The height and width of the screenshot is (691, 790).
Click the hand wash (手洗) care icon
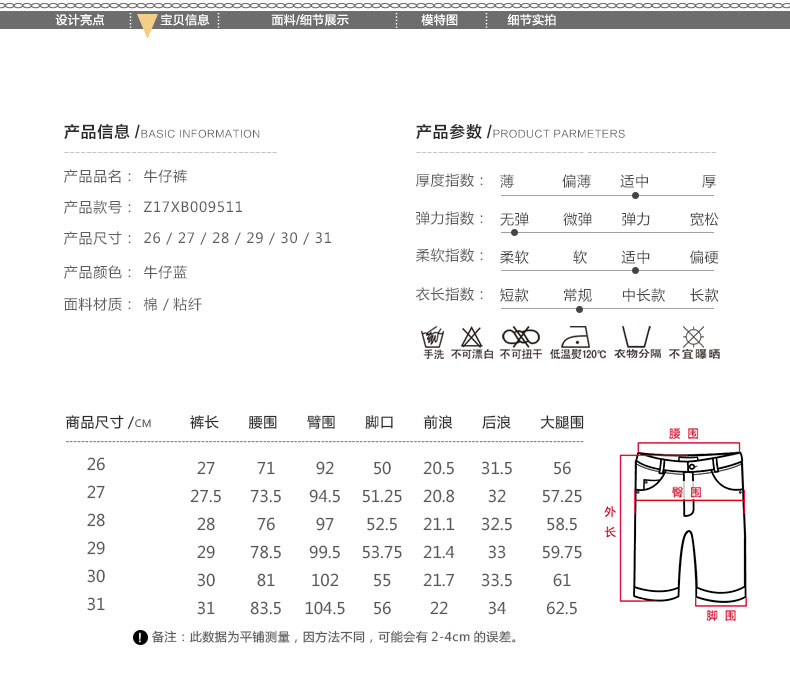(433, 336)
